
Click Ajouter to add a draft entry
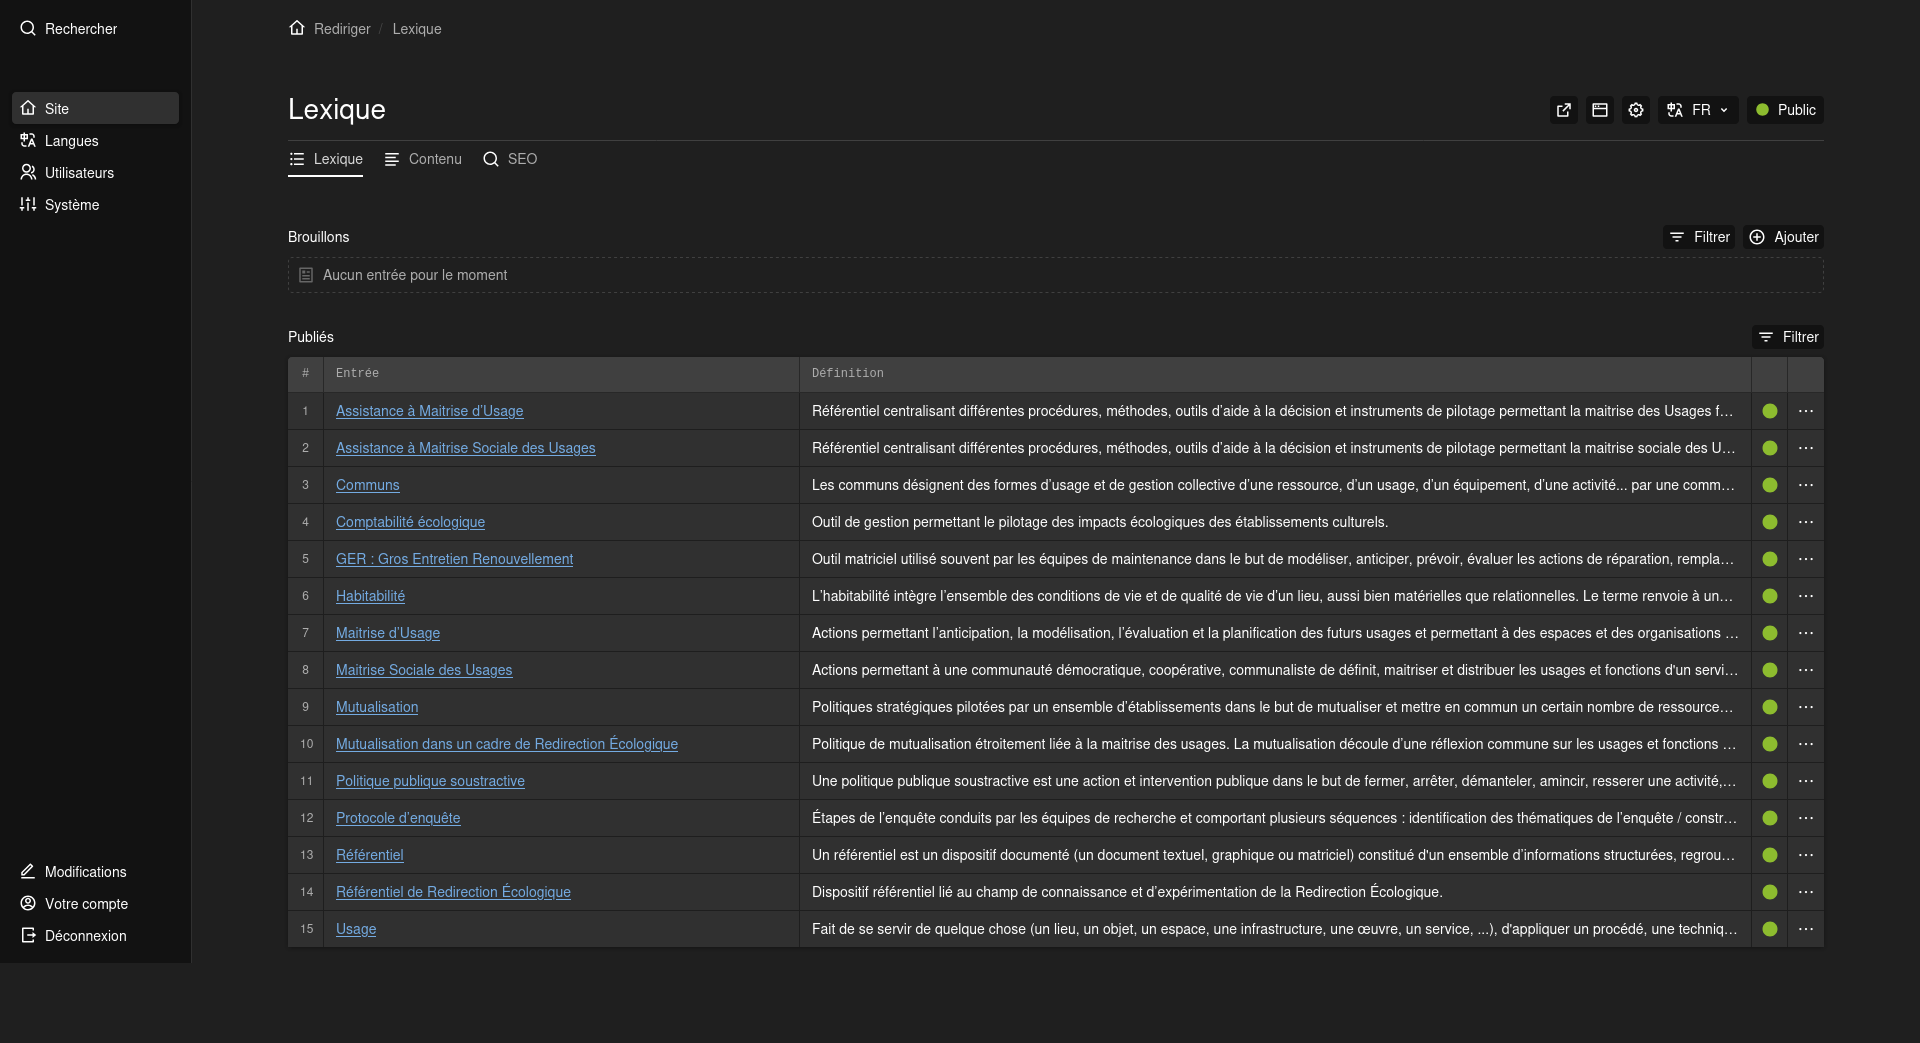(1783, 237)
